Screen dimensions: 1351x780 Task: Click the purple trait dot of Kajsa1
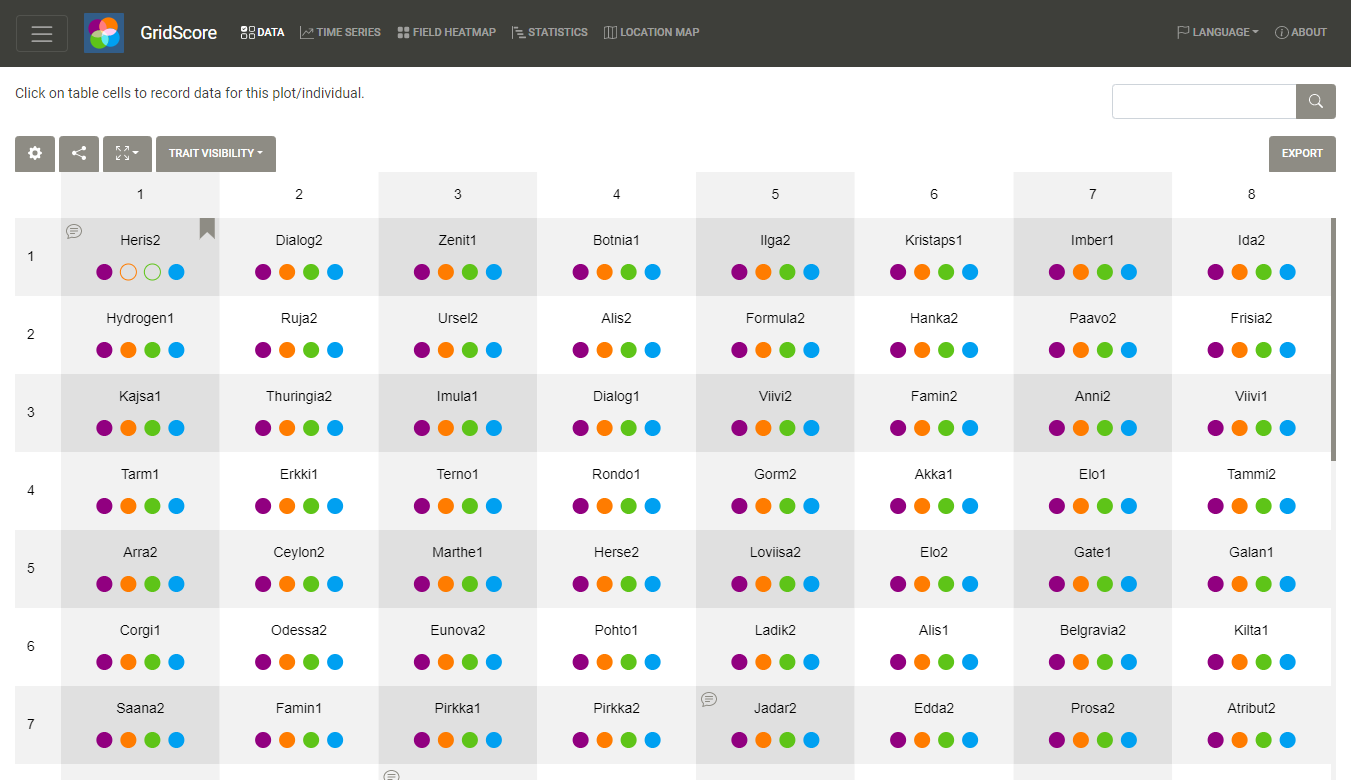(x=104, y=428)
